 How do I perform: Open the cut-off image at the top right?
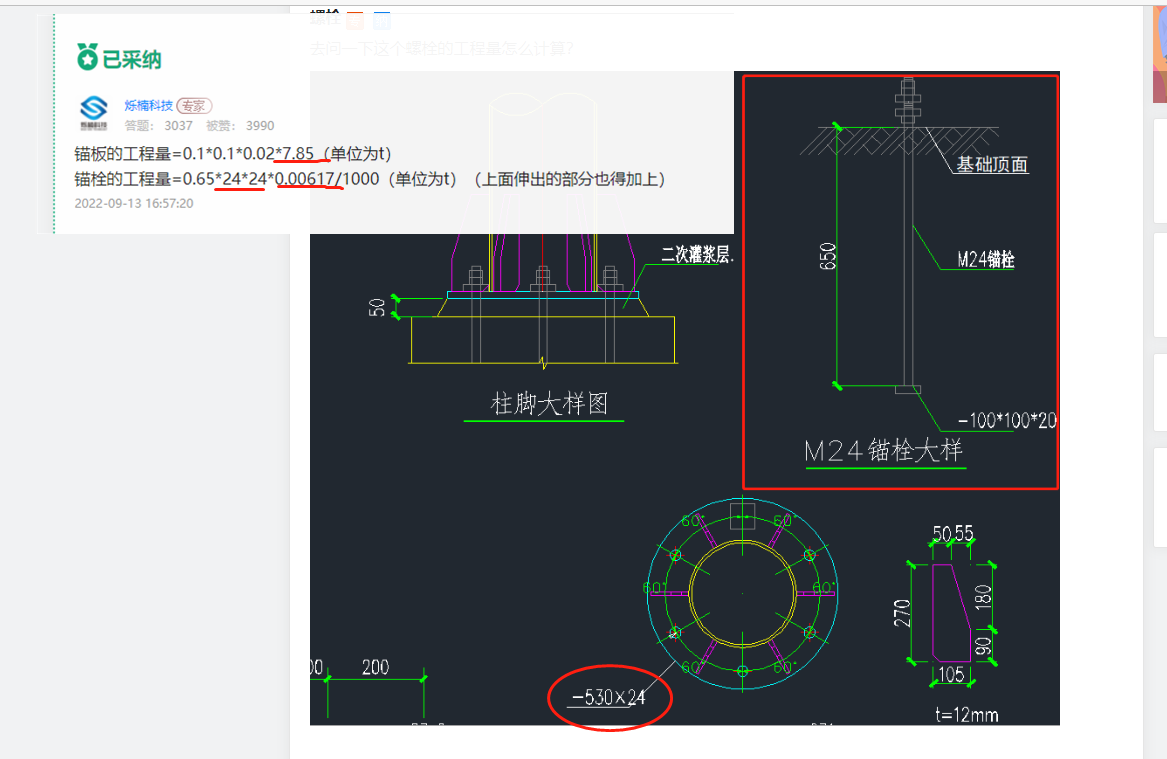[x=1160, y=54]
